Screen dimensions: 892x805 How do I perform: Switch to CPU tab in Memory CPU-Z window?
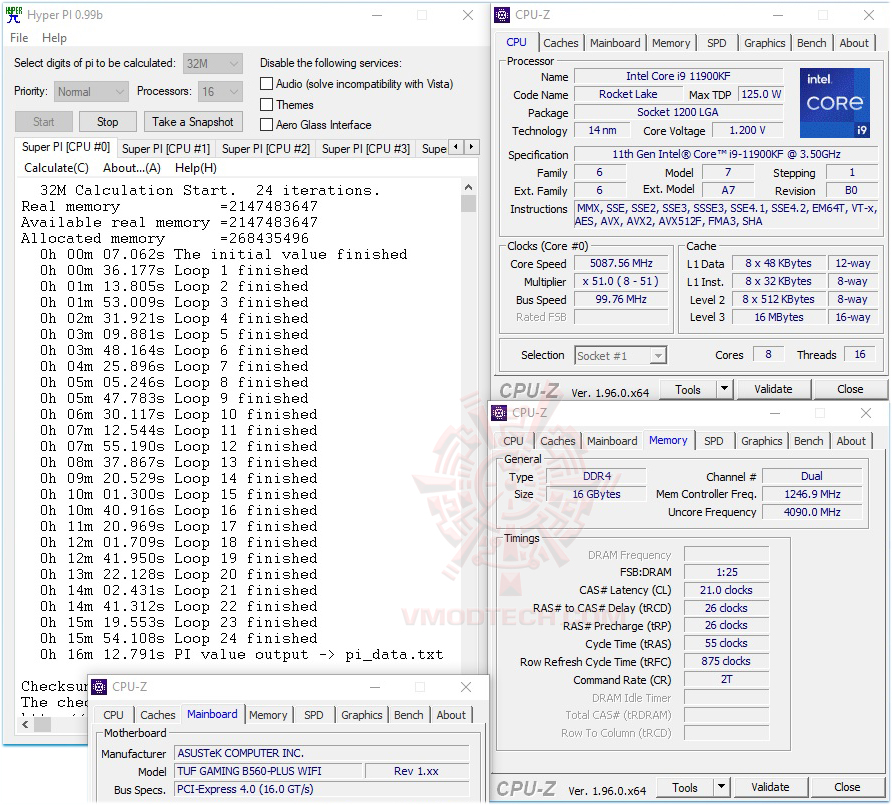point(513,441)
